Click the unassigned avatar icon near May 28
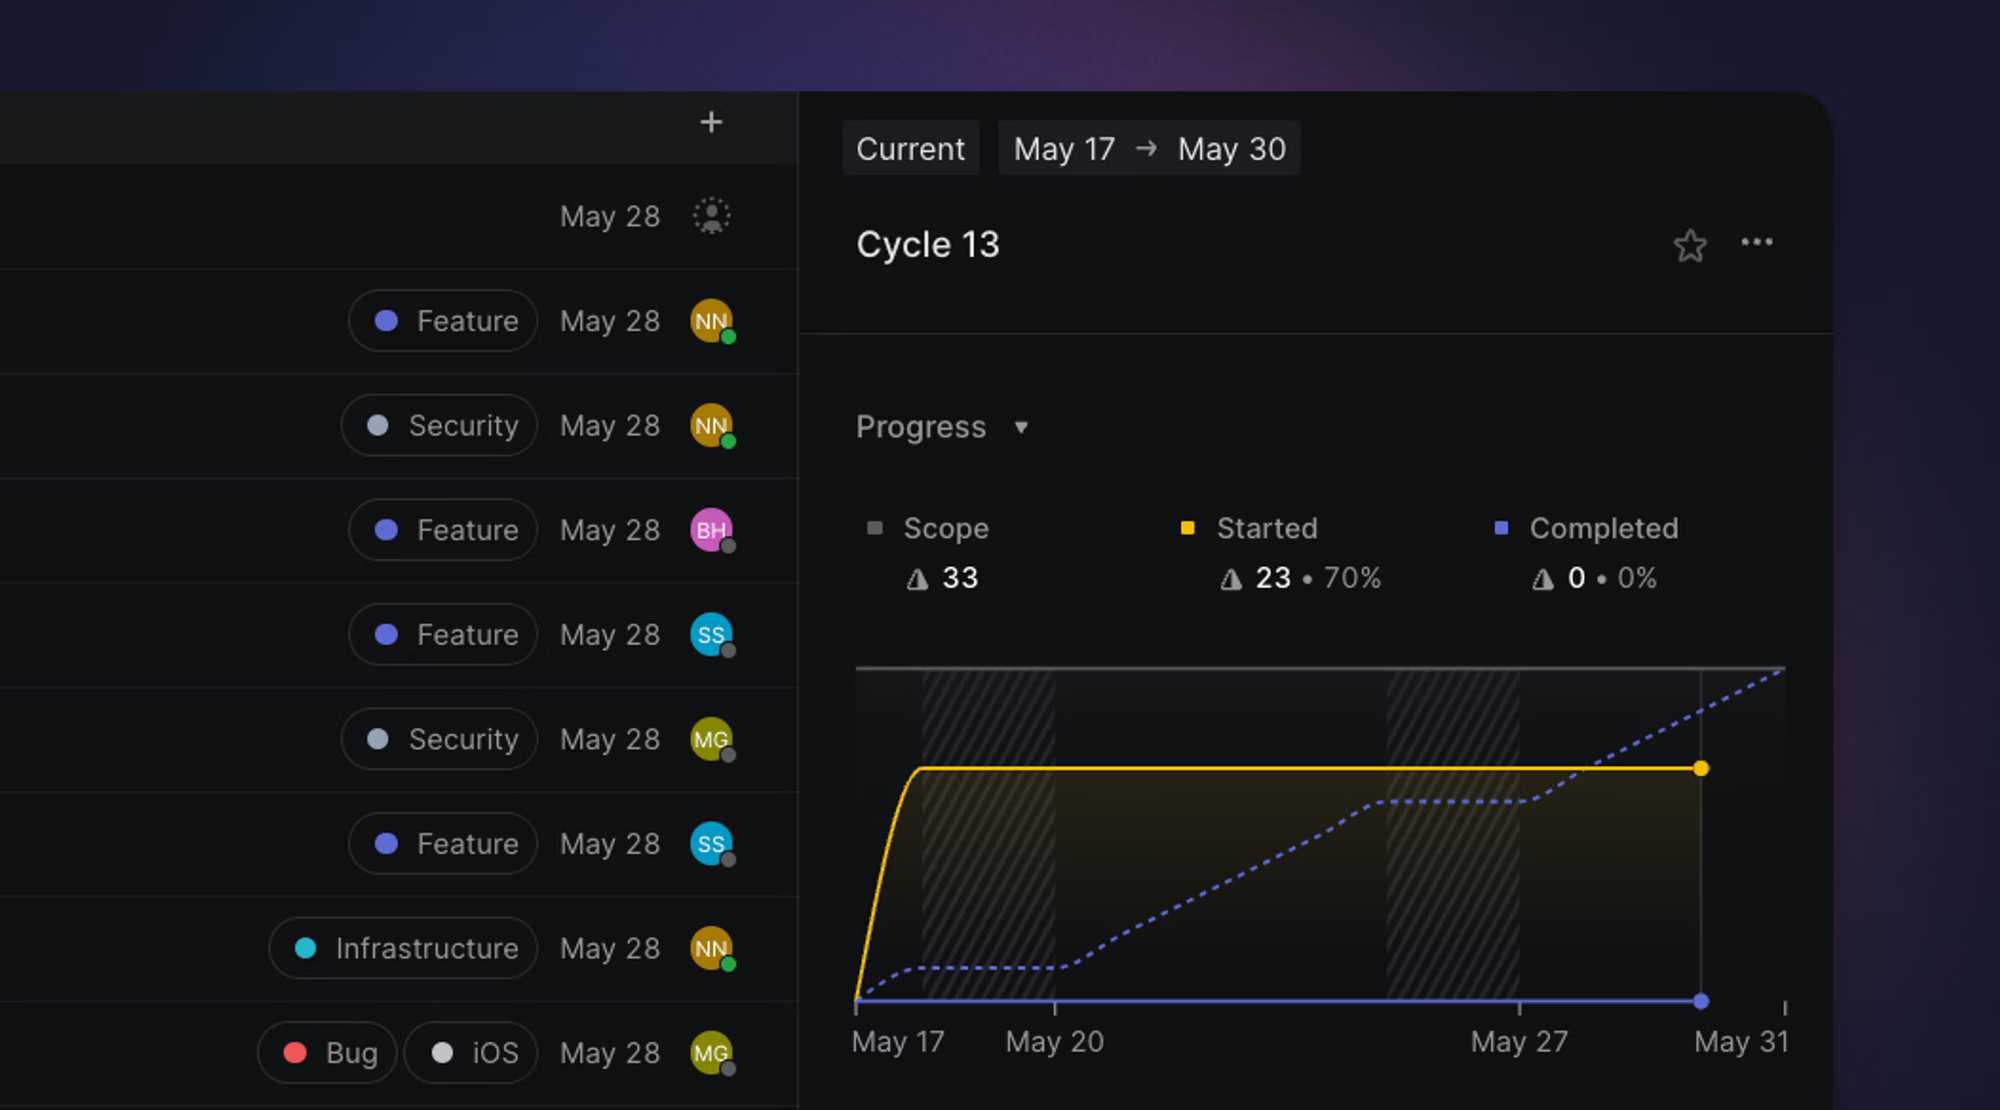The width and height of the screenshot is (2000, 1110). 711,215
